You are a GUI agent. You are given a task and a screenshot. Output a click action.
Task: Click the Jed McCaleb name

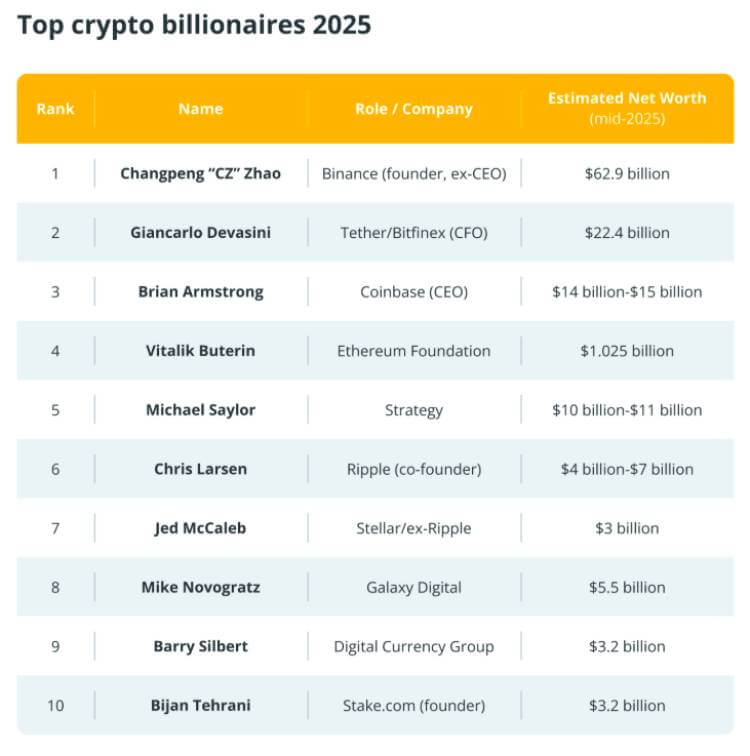[200, 528]
